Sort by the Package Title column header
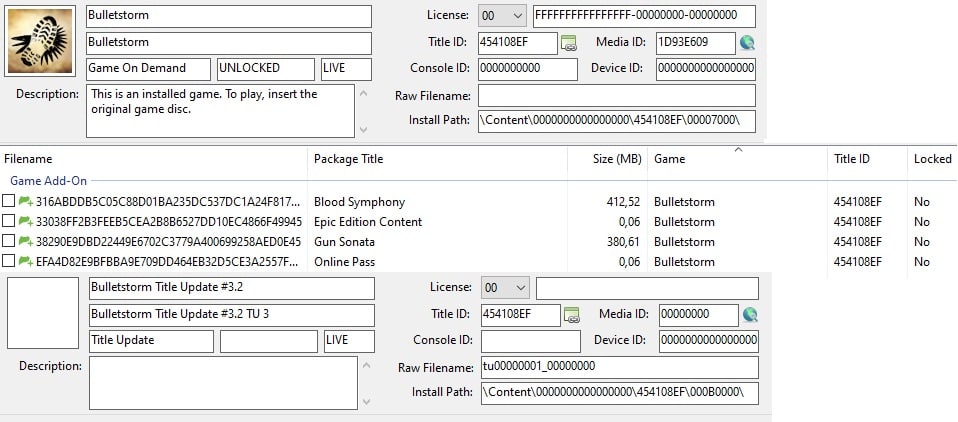The image size is (958, 422). [x=437, y=159]
